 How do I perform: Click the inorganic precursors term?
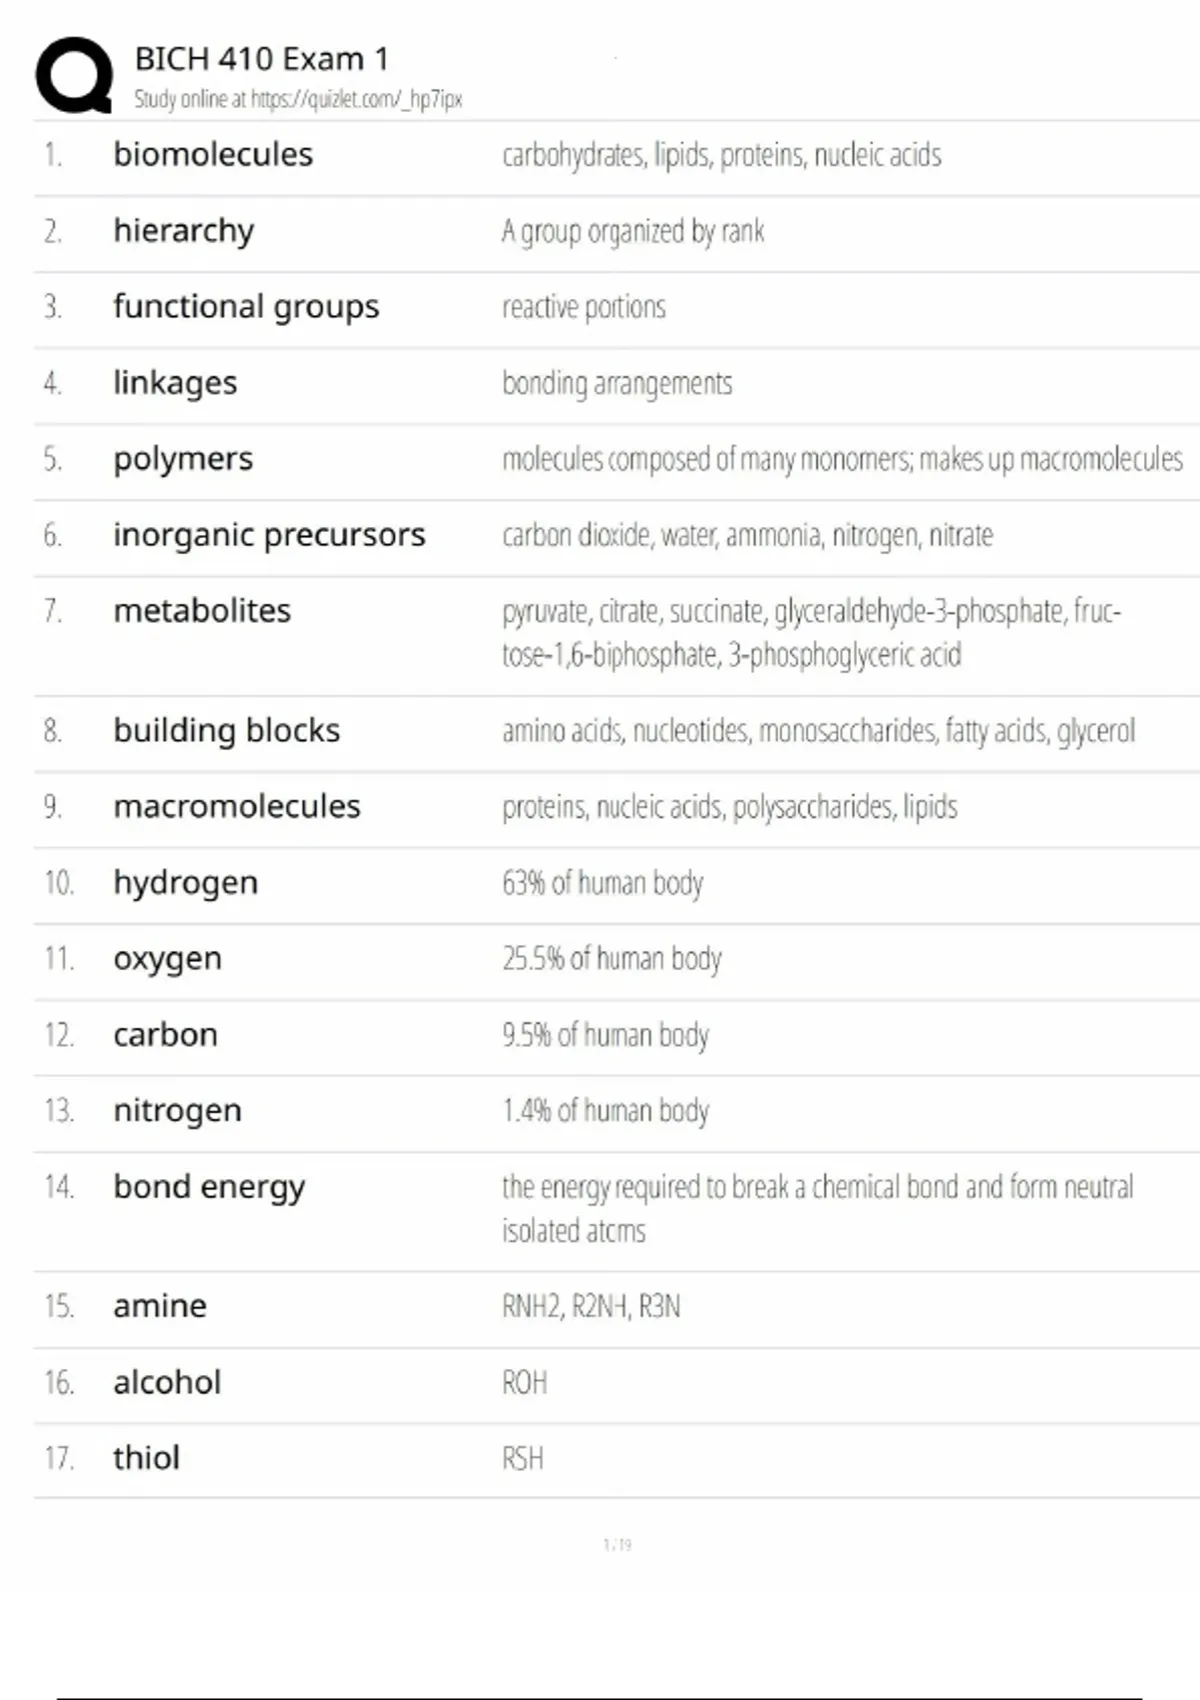(269, 535)
